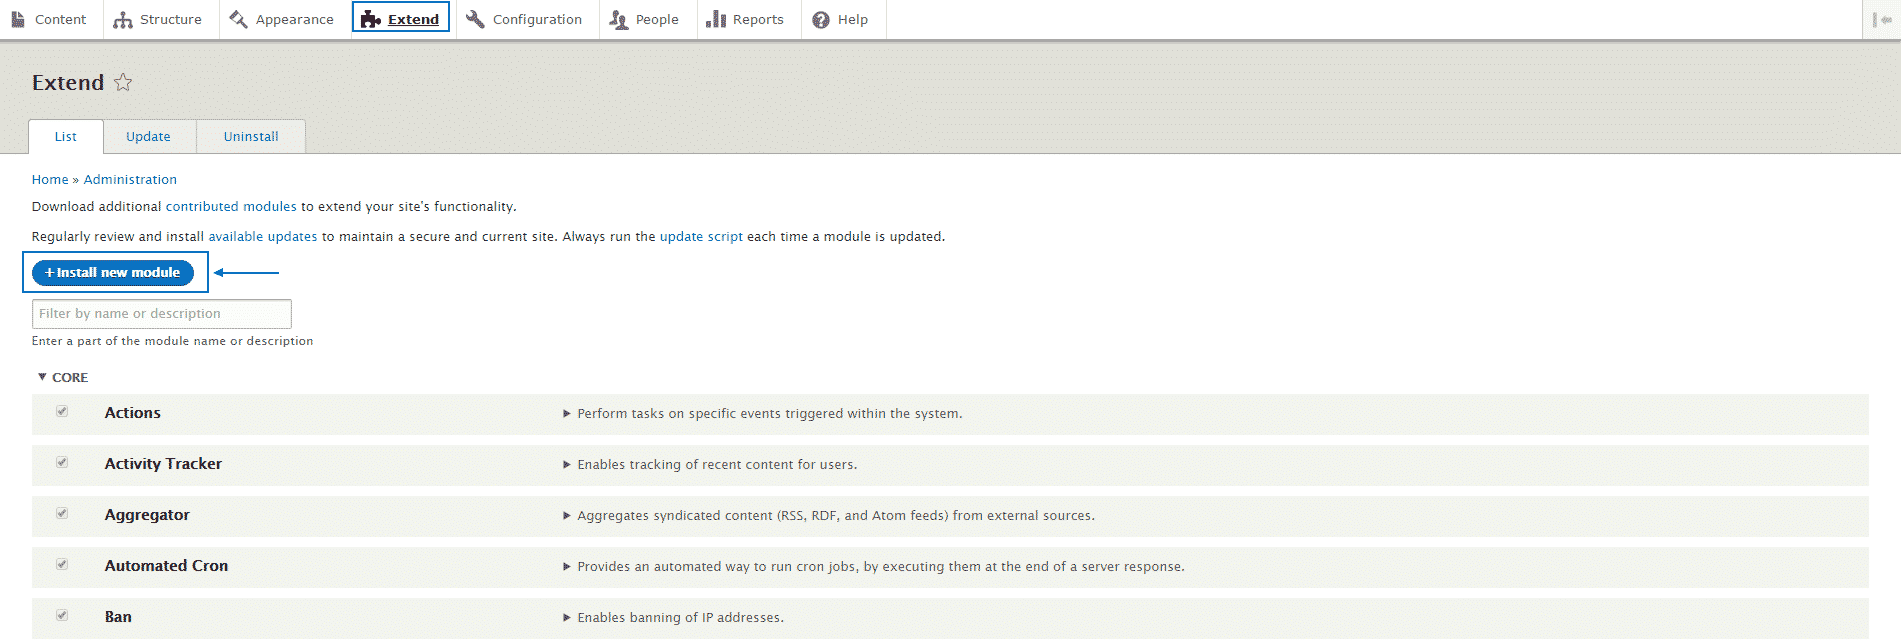1901x644 pixels.
Task: Open the contributed modules link
Action: coord(231,207)
